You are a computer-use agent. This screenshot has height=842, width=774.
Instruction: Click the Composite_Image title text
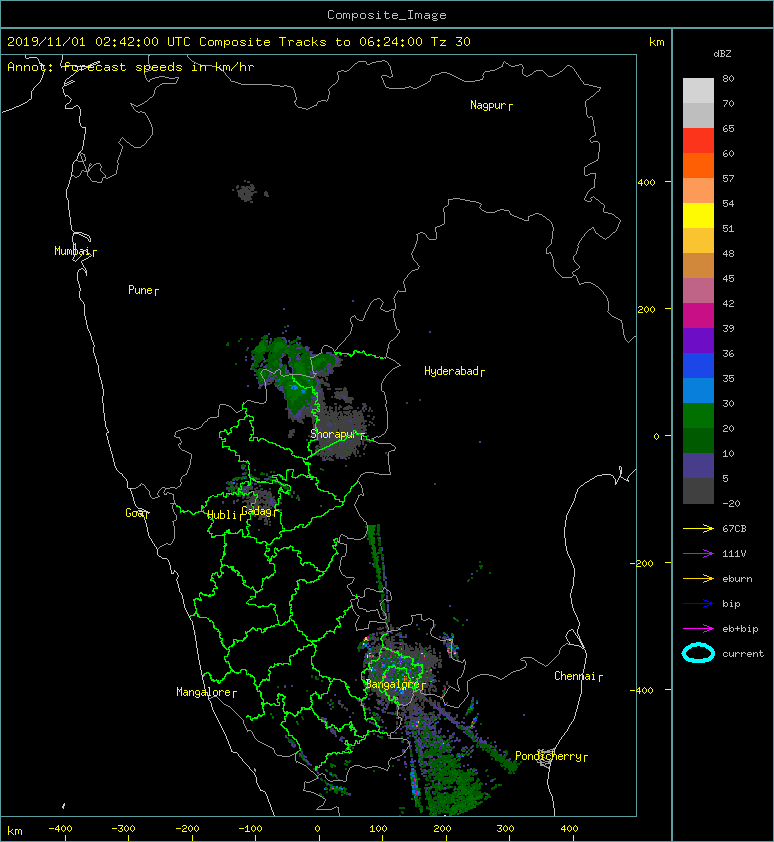point(387,15)
